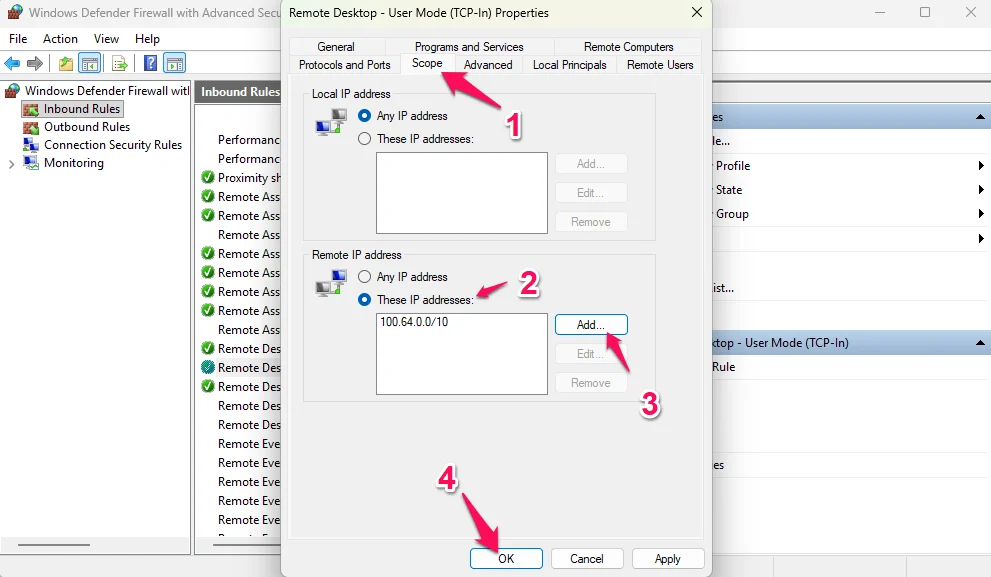The height and width of the screenshot is (577, 991).
Task: Click the Up One Level folder icon
Action: (65, 63)
